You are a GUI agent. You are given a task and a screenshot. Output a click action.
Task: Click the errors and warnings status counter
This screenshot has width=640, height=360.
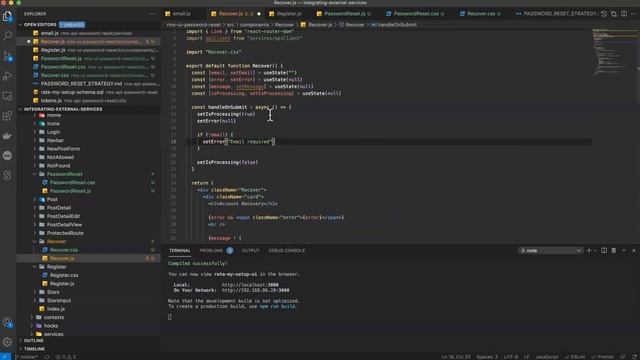(x=65, y=357)
